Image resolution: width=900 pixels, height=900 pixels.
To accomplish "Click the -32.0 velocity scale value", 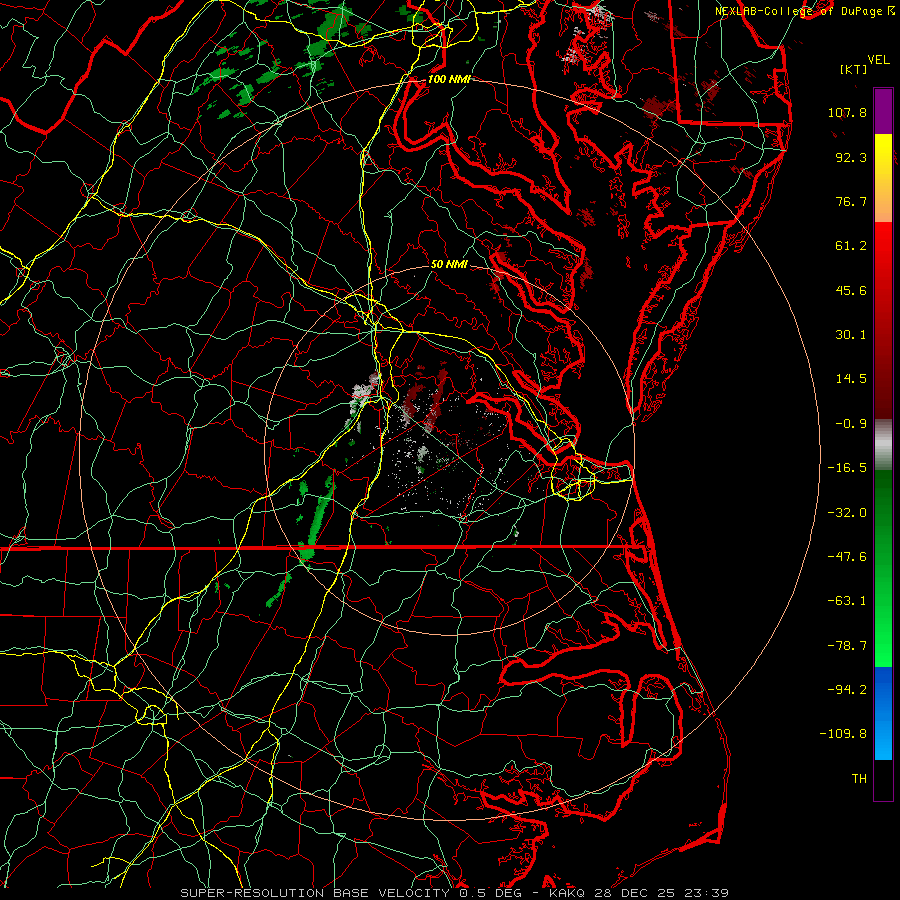I will click(847, 513).
